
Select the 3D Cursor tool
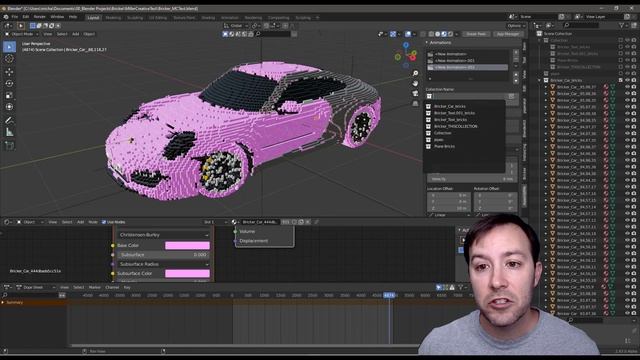point(9,59)
